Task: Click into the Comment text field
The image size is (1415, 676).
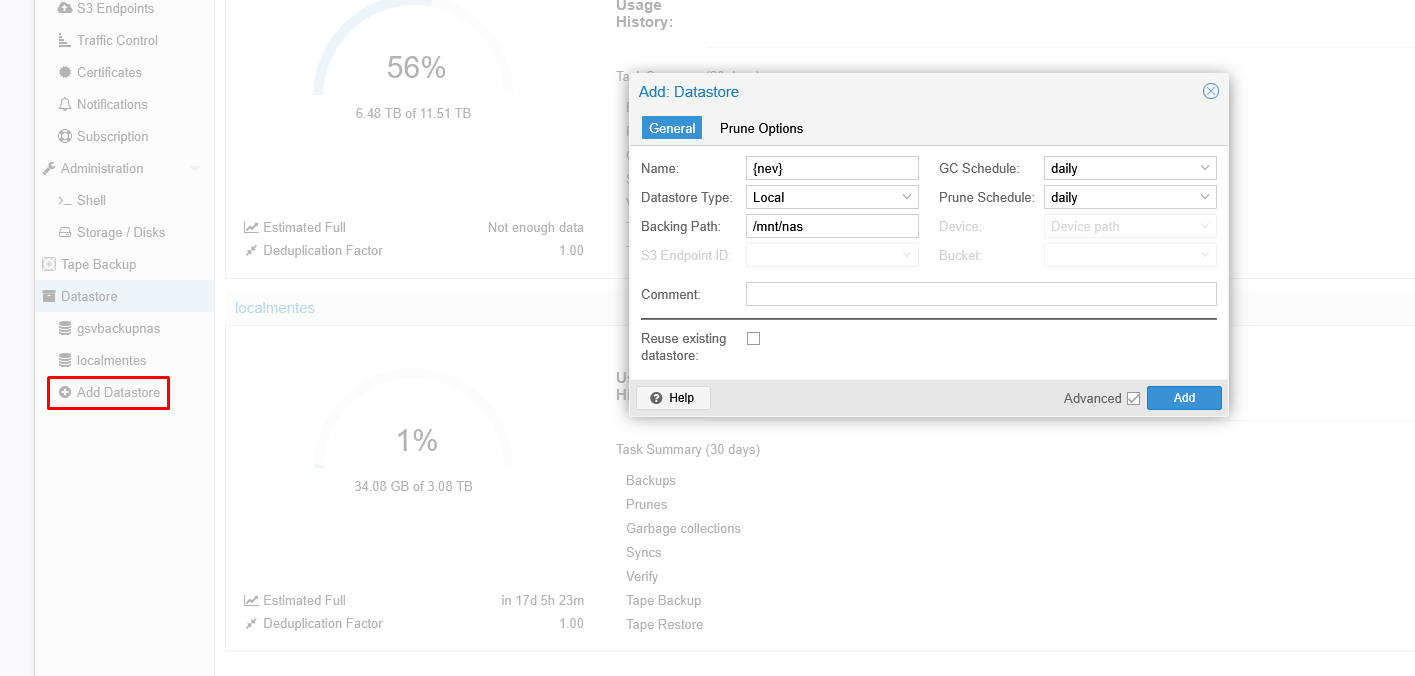Action: click(980, 294)
